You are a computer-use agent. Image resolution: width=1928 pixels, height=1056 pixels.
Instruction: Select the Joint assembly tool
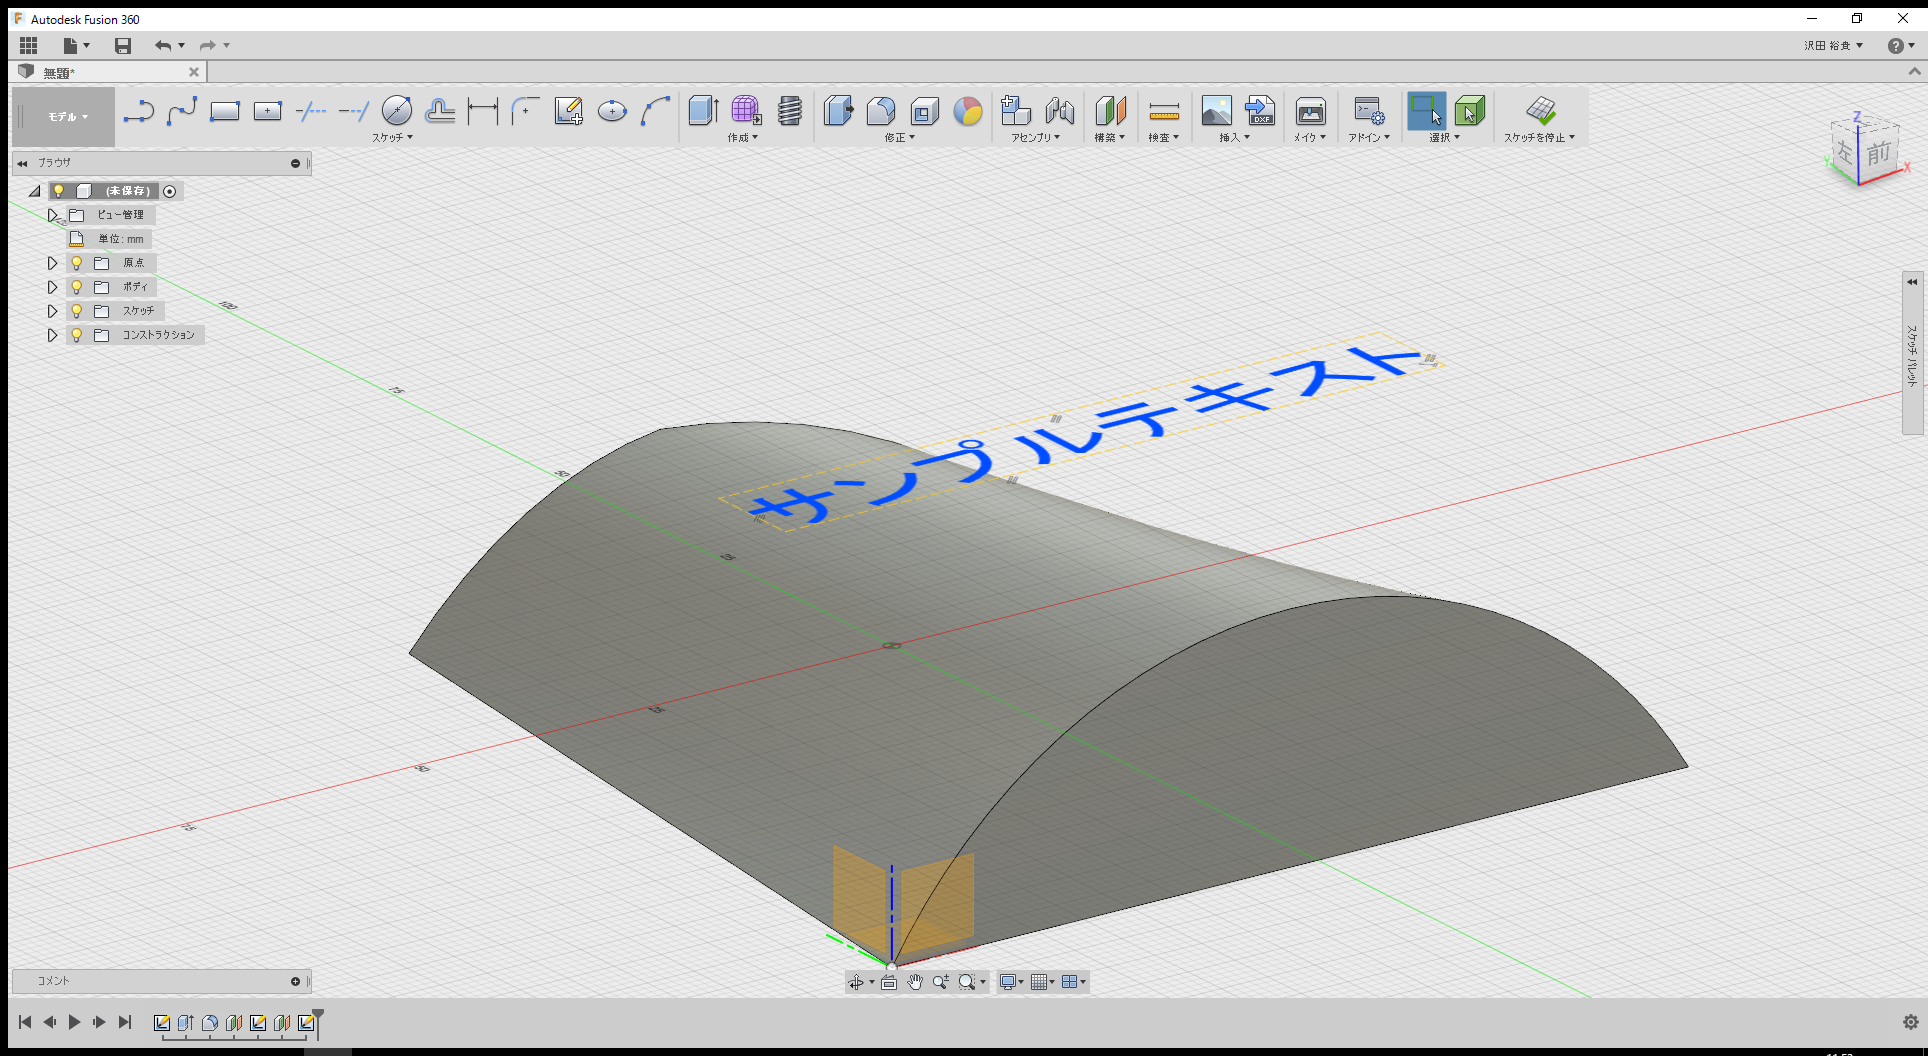1060,111
